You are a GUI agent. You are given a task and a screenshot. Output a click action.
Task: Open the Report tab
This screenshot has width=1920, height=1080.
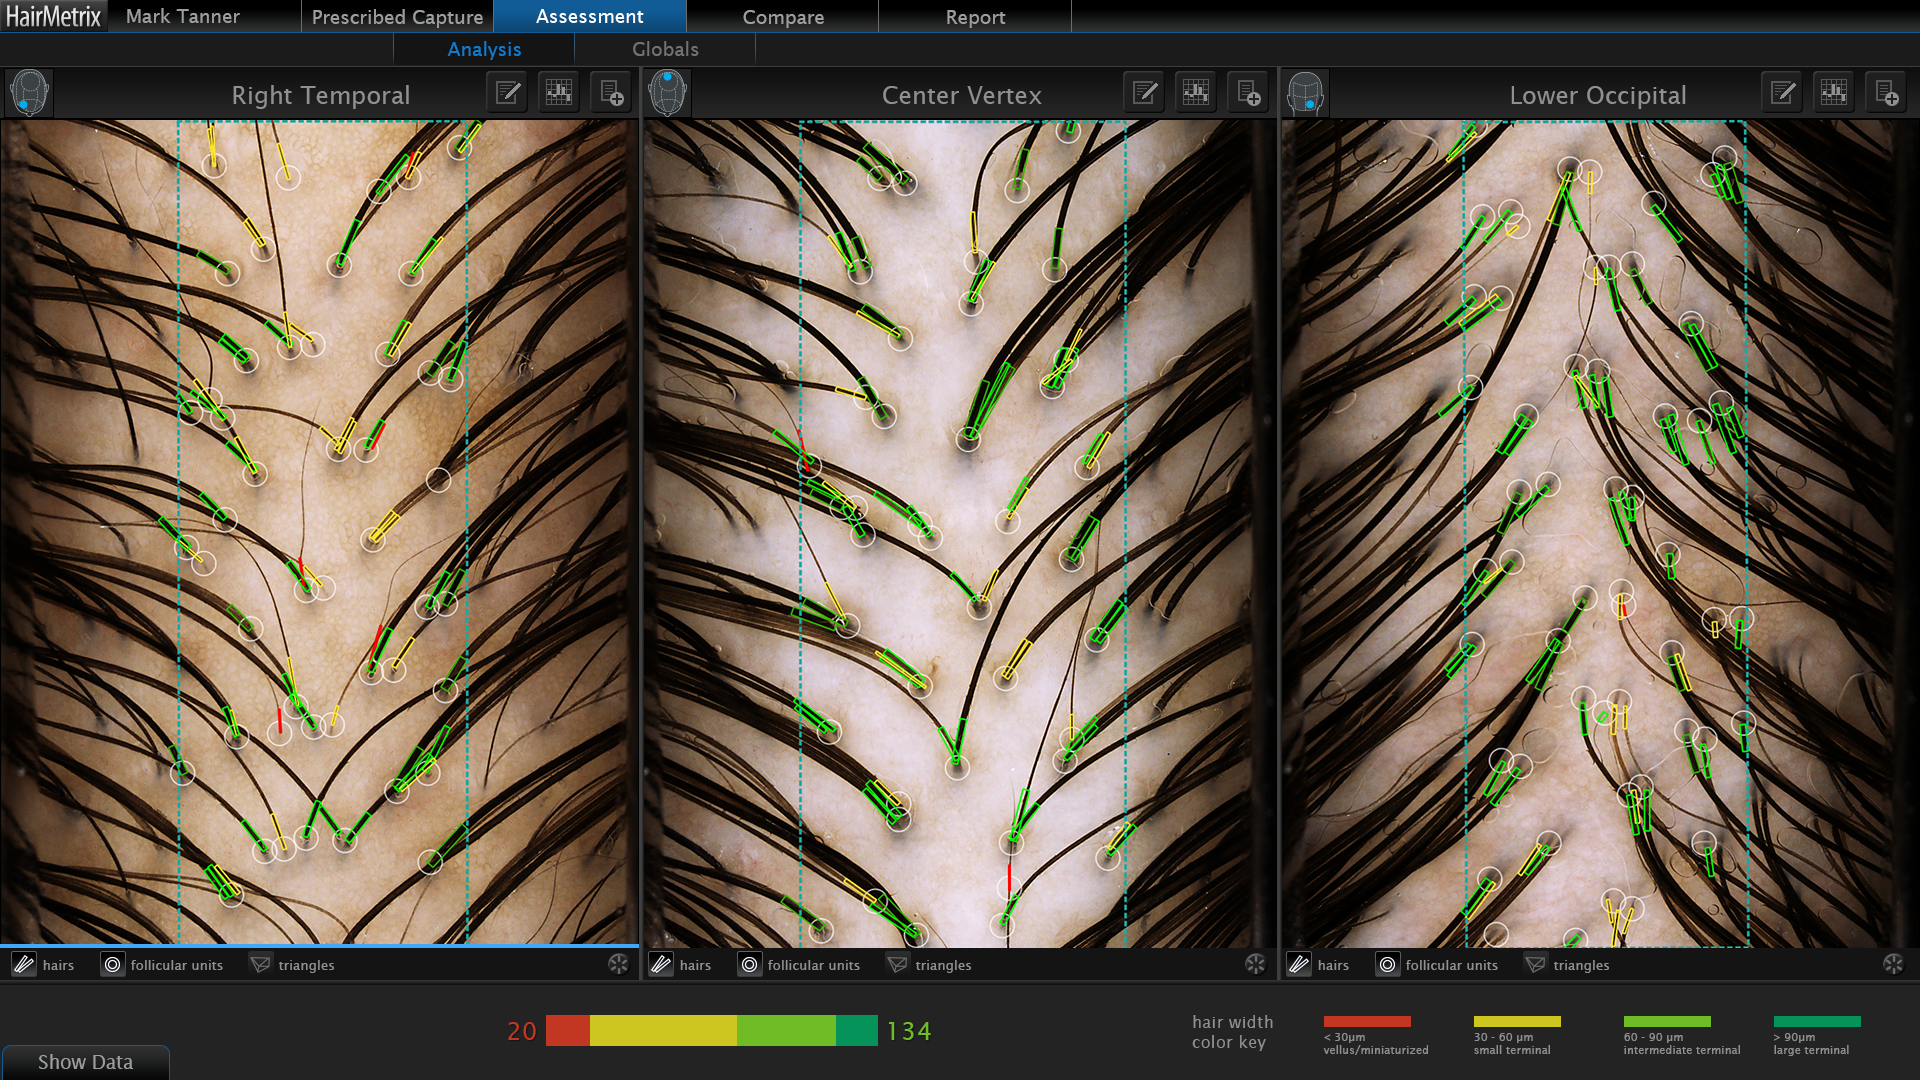pos(975,16)
